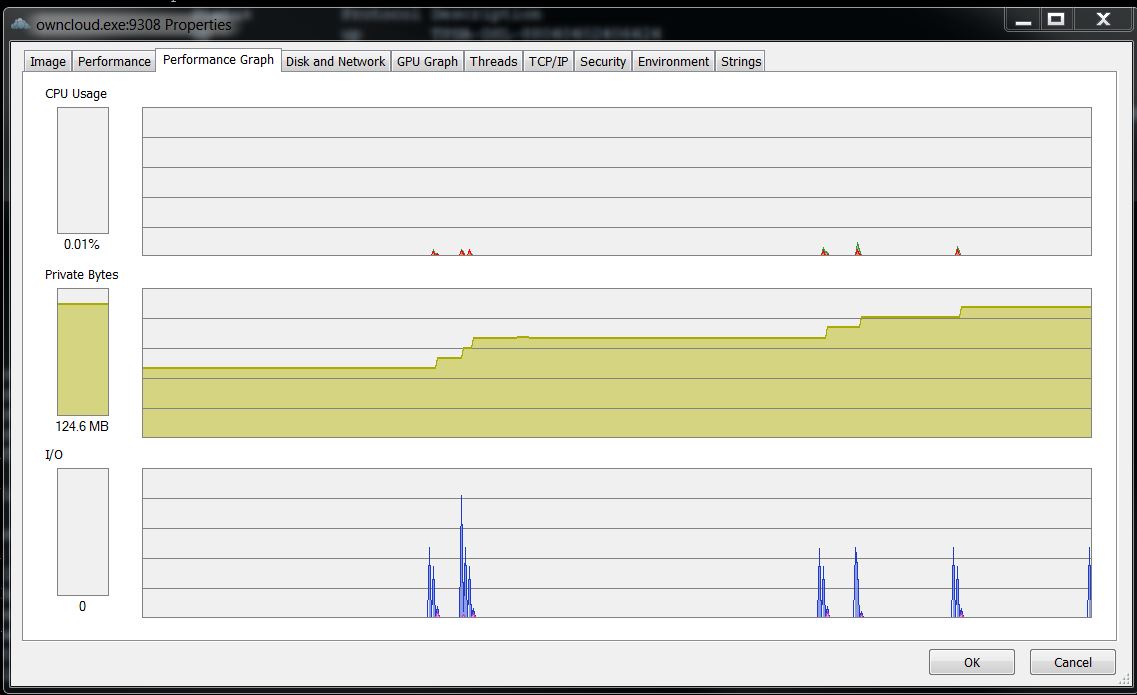This screenshot has height=695, width=1137.
Task: Open the Threads tab
Action: [493, 62]
